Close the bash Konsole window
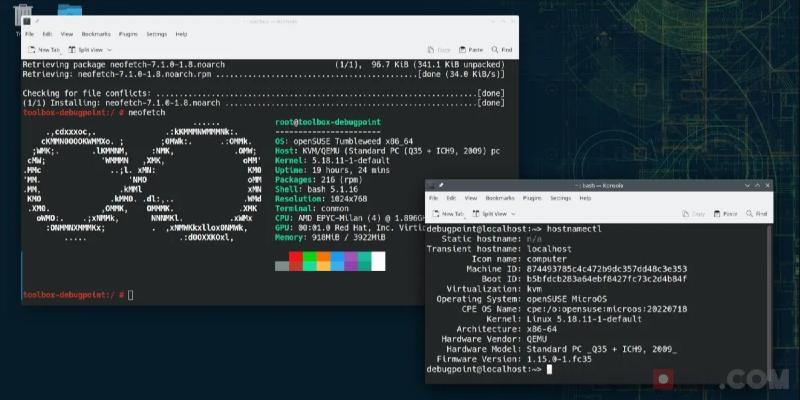This screenshot has height=400, width=800. tap(767, 186)
